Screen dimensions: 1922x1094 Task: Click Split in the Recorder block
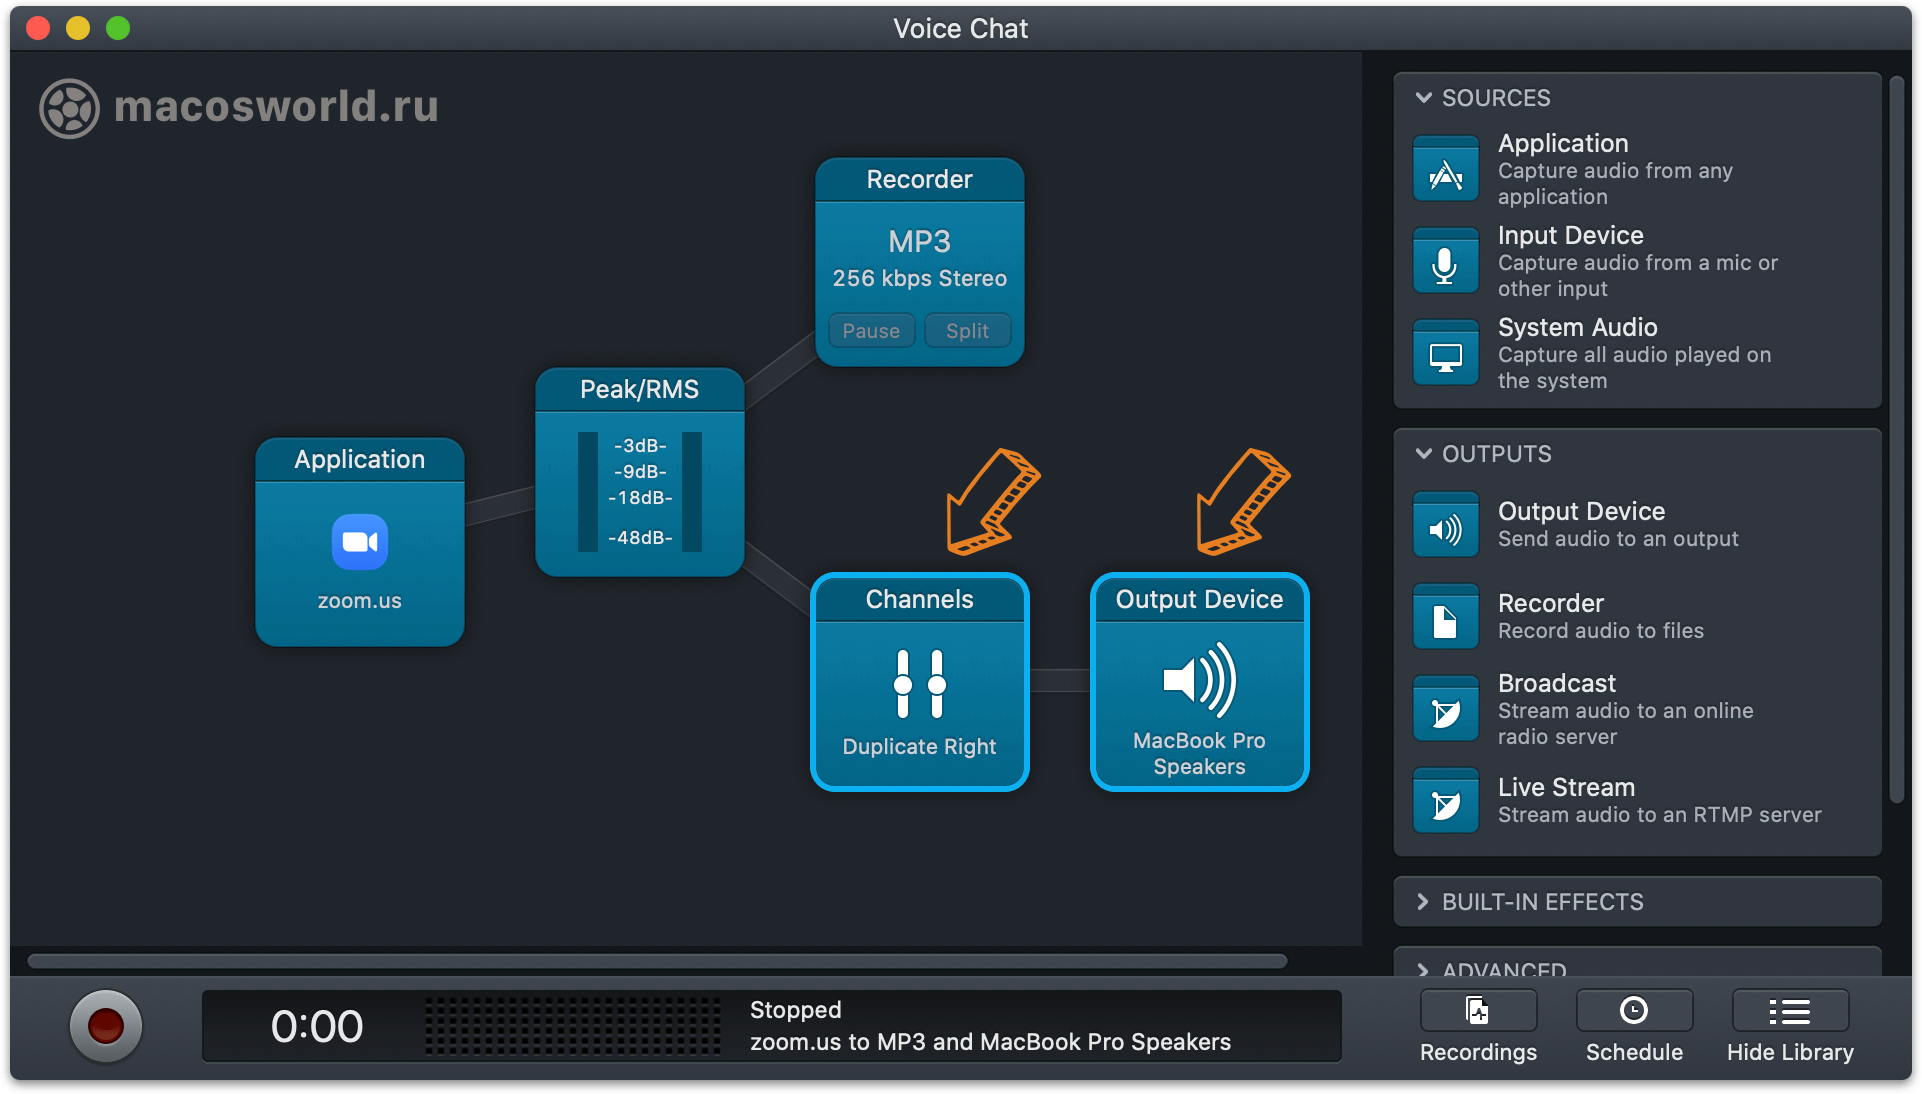click(967, 331)
